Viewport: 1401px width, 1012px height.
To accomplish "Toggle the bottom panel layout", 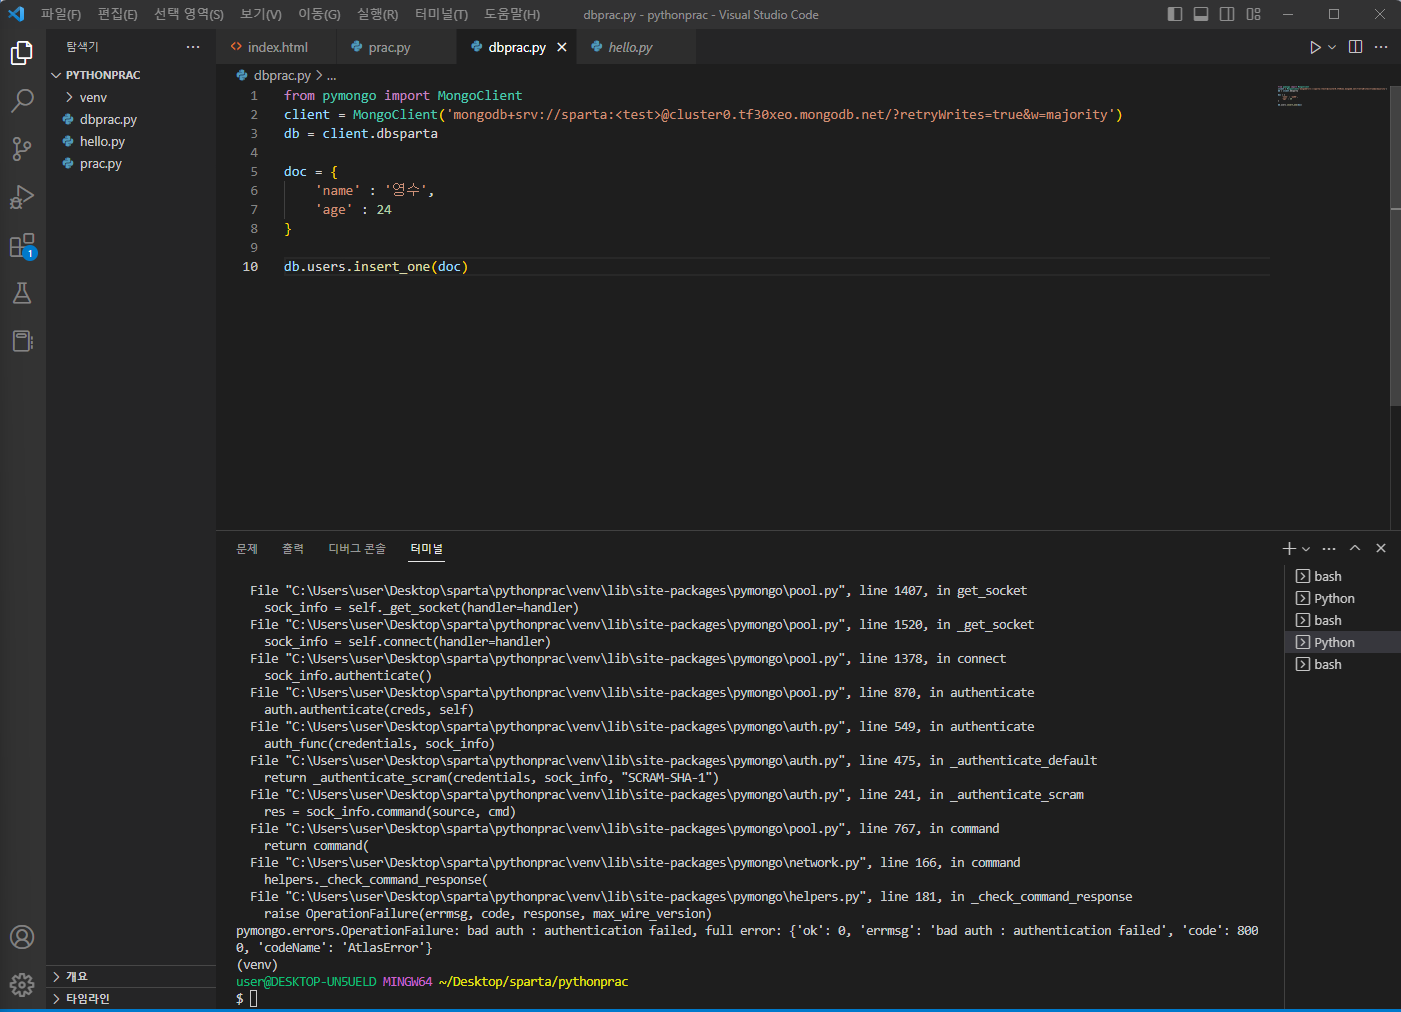I will (x=1201, y=14).
